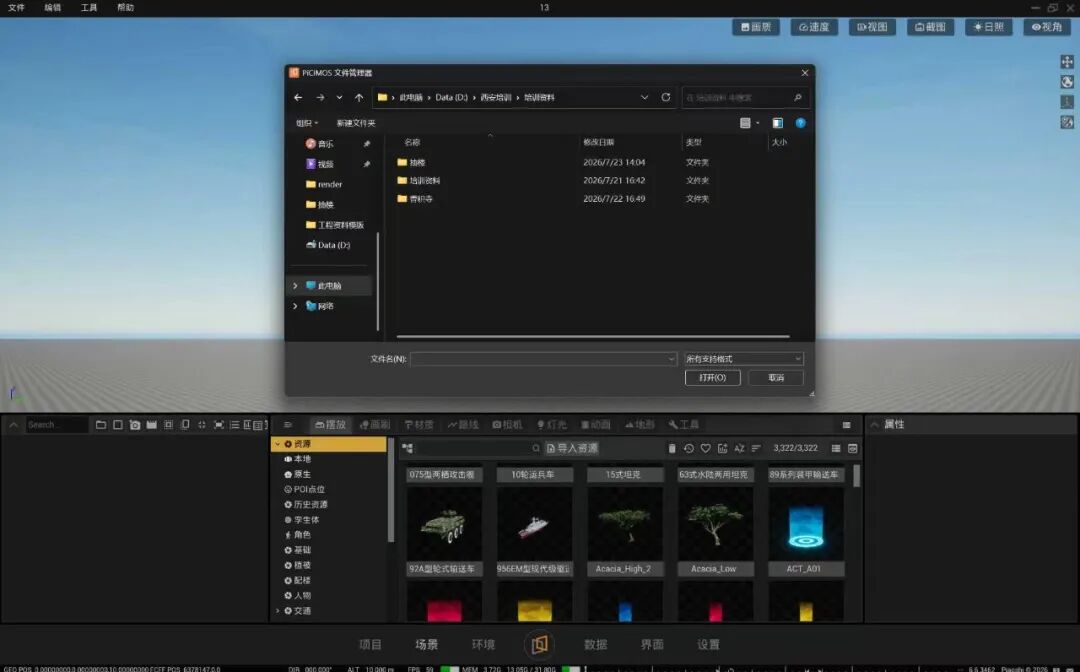Switch asset browser to list view icon
The width and height of the screenshot is (1080, 672).
click(835, 448)
